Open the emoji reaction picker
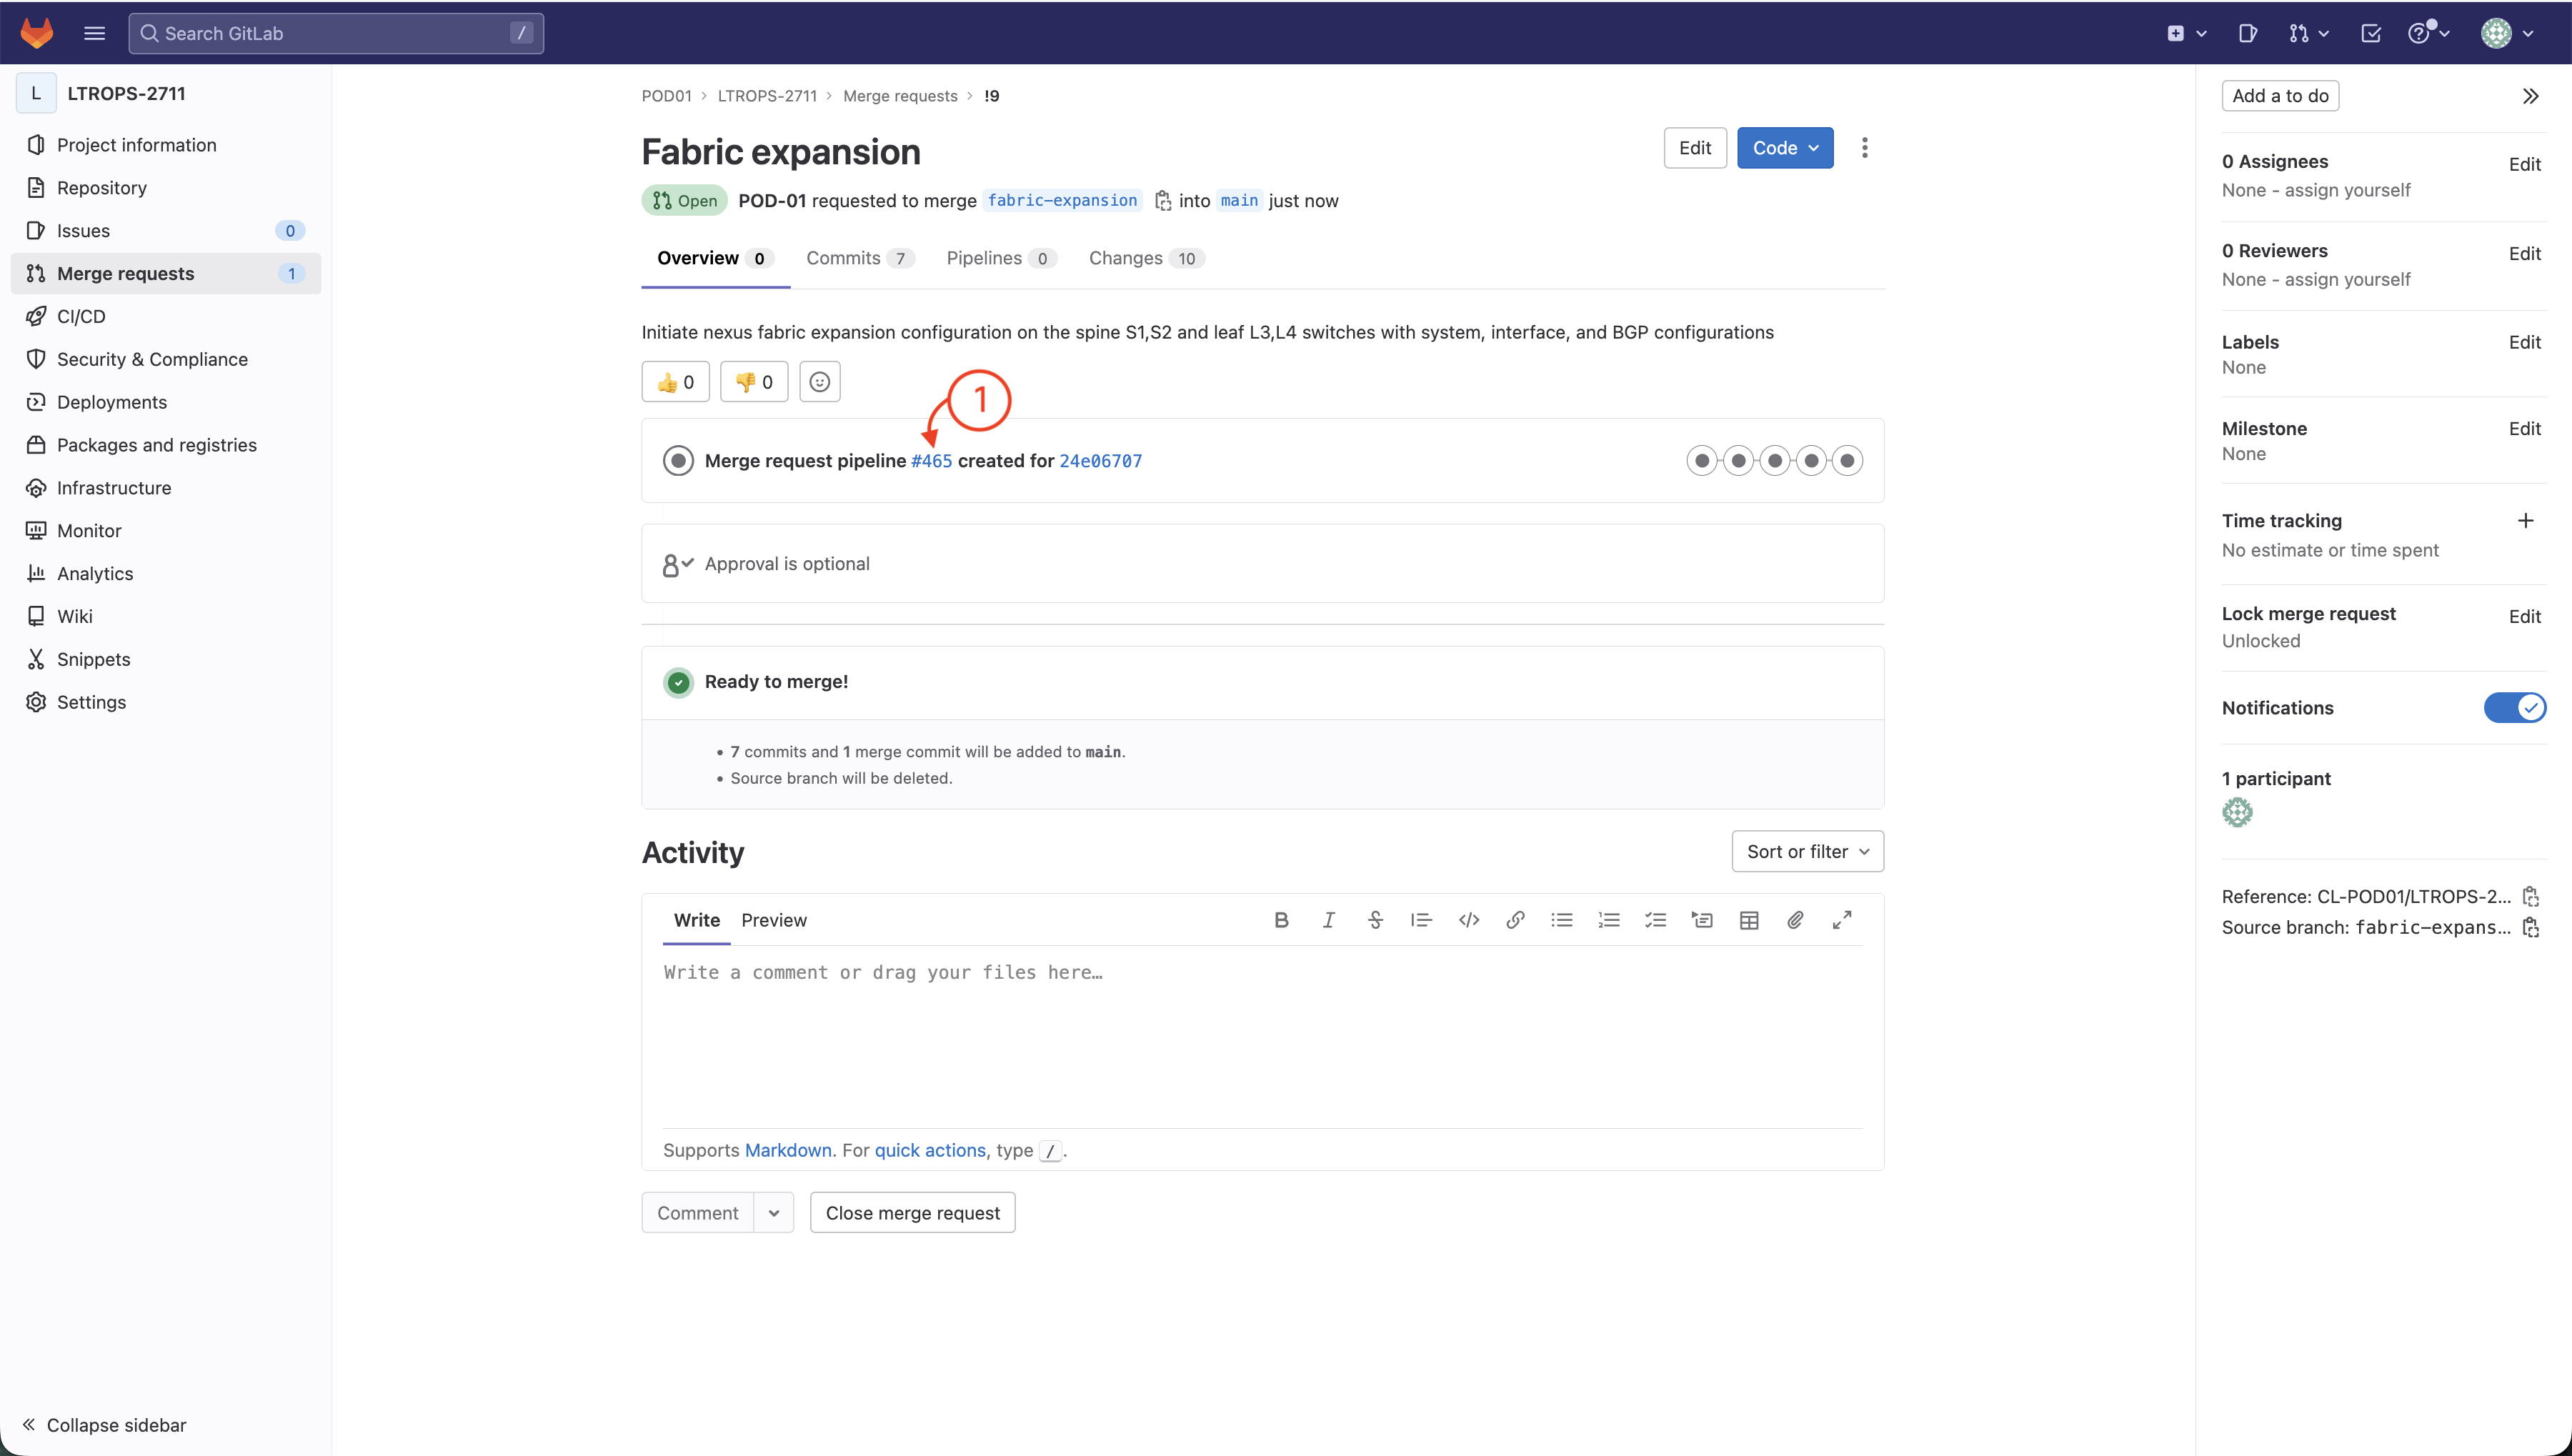Screen dimensions: 2572x1456 [819, 382]
